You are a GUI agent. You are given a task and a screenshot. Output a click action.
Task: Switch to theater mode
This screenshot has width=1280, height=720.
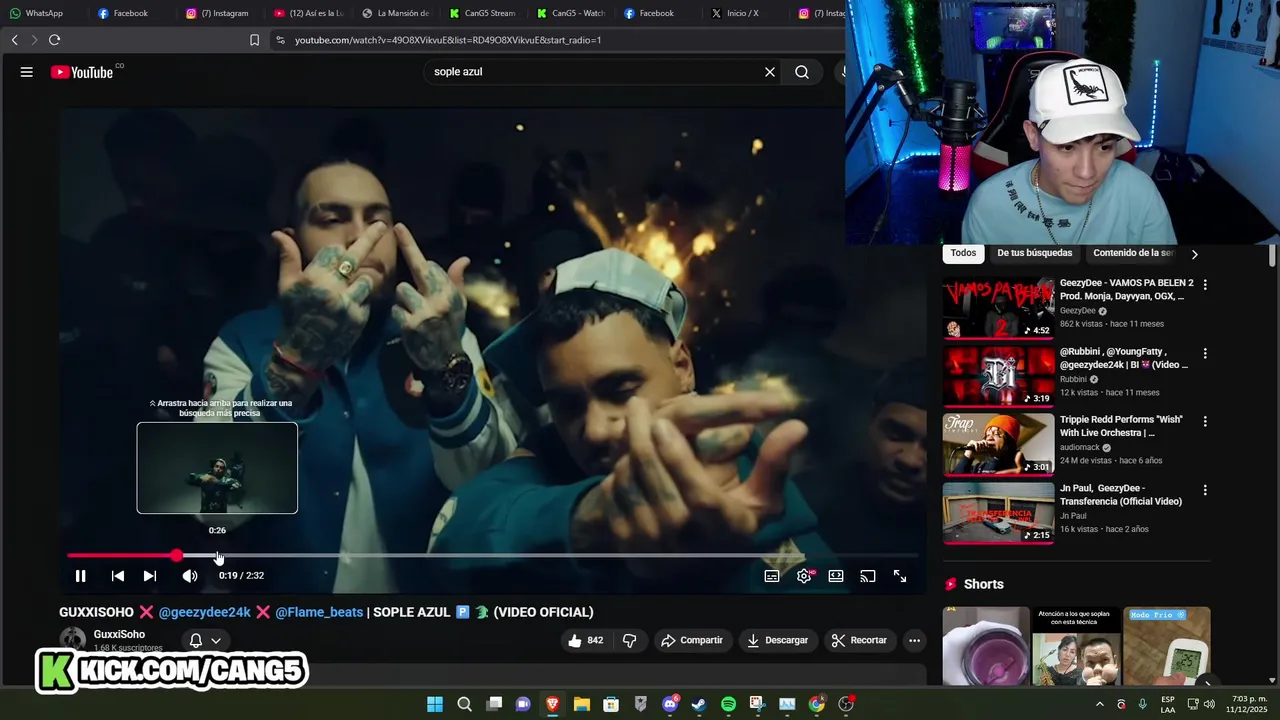(x=836, y=576)
